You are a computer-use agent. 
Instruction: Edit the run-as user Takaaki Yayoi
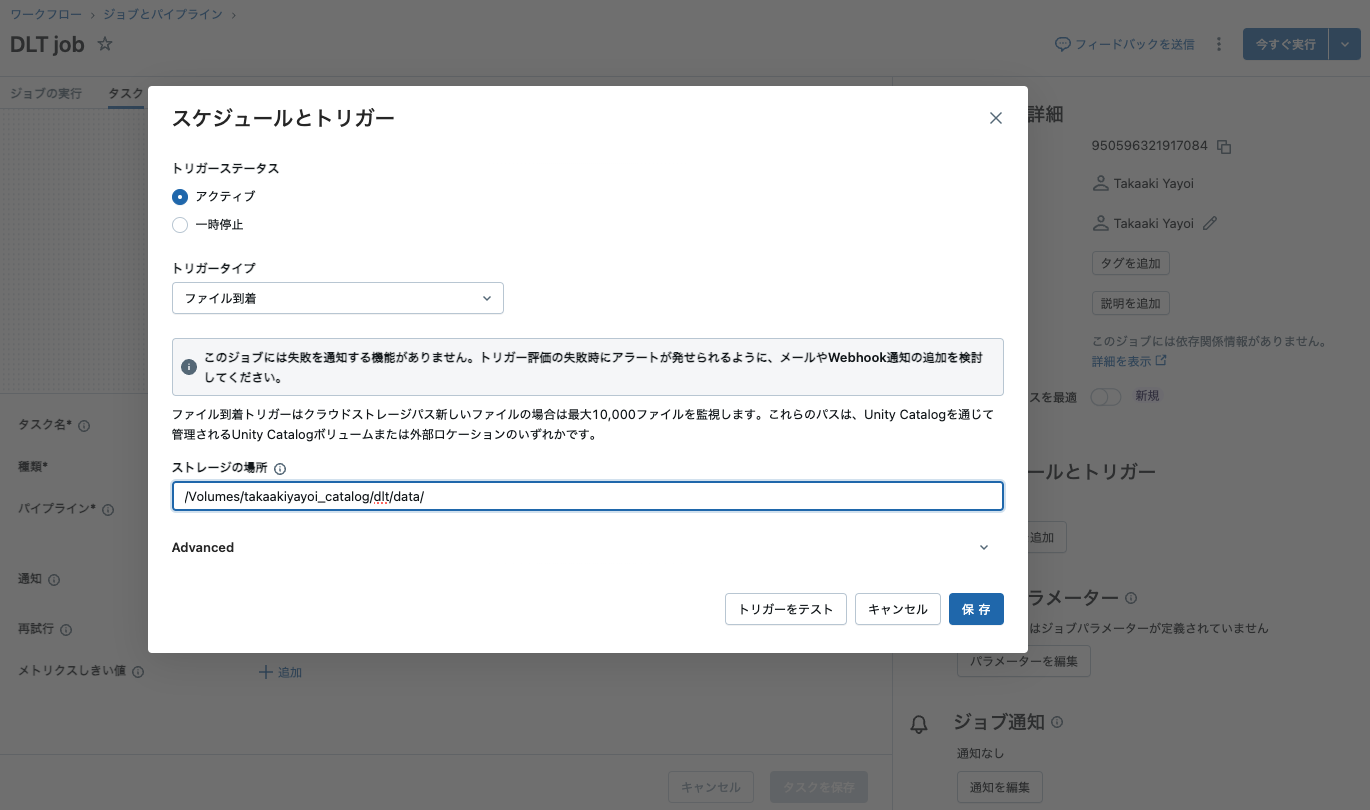point(1209,222)
